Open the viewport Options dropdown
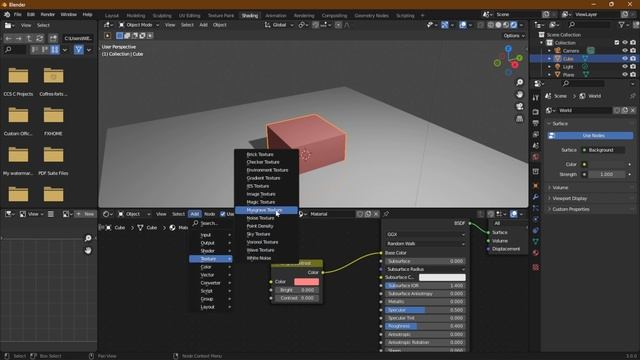This screenshot has width=640, height=360. click(514, 36)
